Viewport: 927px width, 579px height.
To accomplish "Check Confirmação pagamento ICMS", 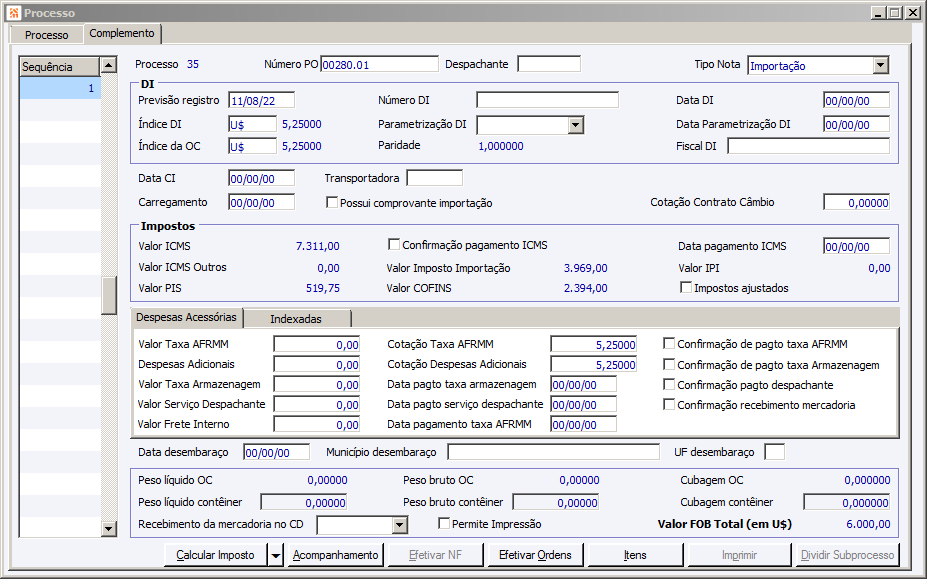I will [394, 245].
